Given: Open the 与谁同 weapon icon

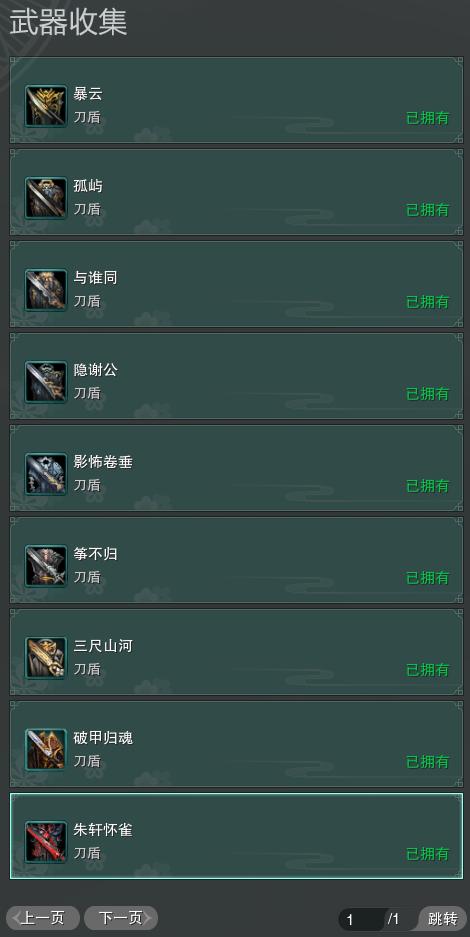Looking at the screenshot, I should [46, 290].
